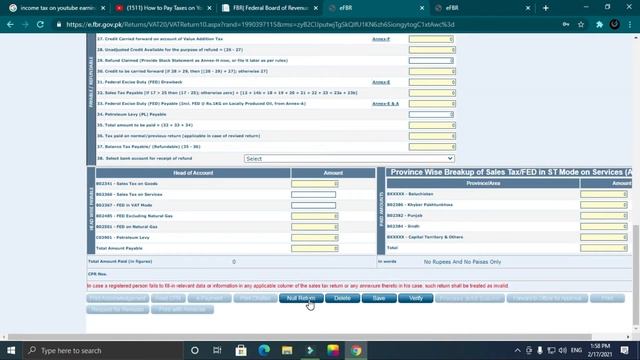Go forward in browser history
Viewport: 640px width, 360px height.
(25, 24)
